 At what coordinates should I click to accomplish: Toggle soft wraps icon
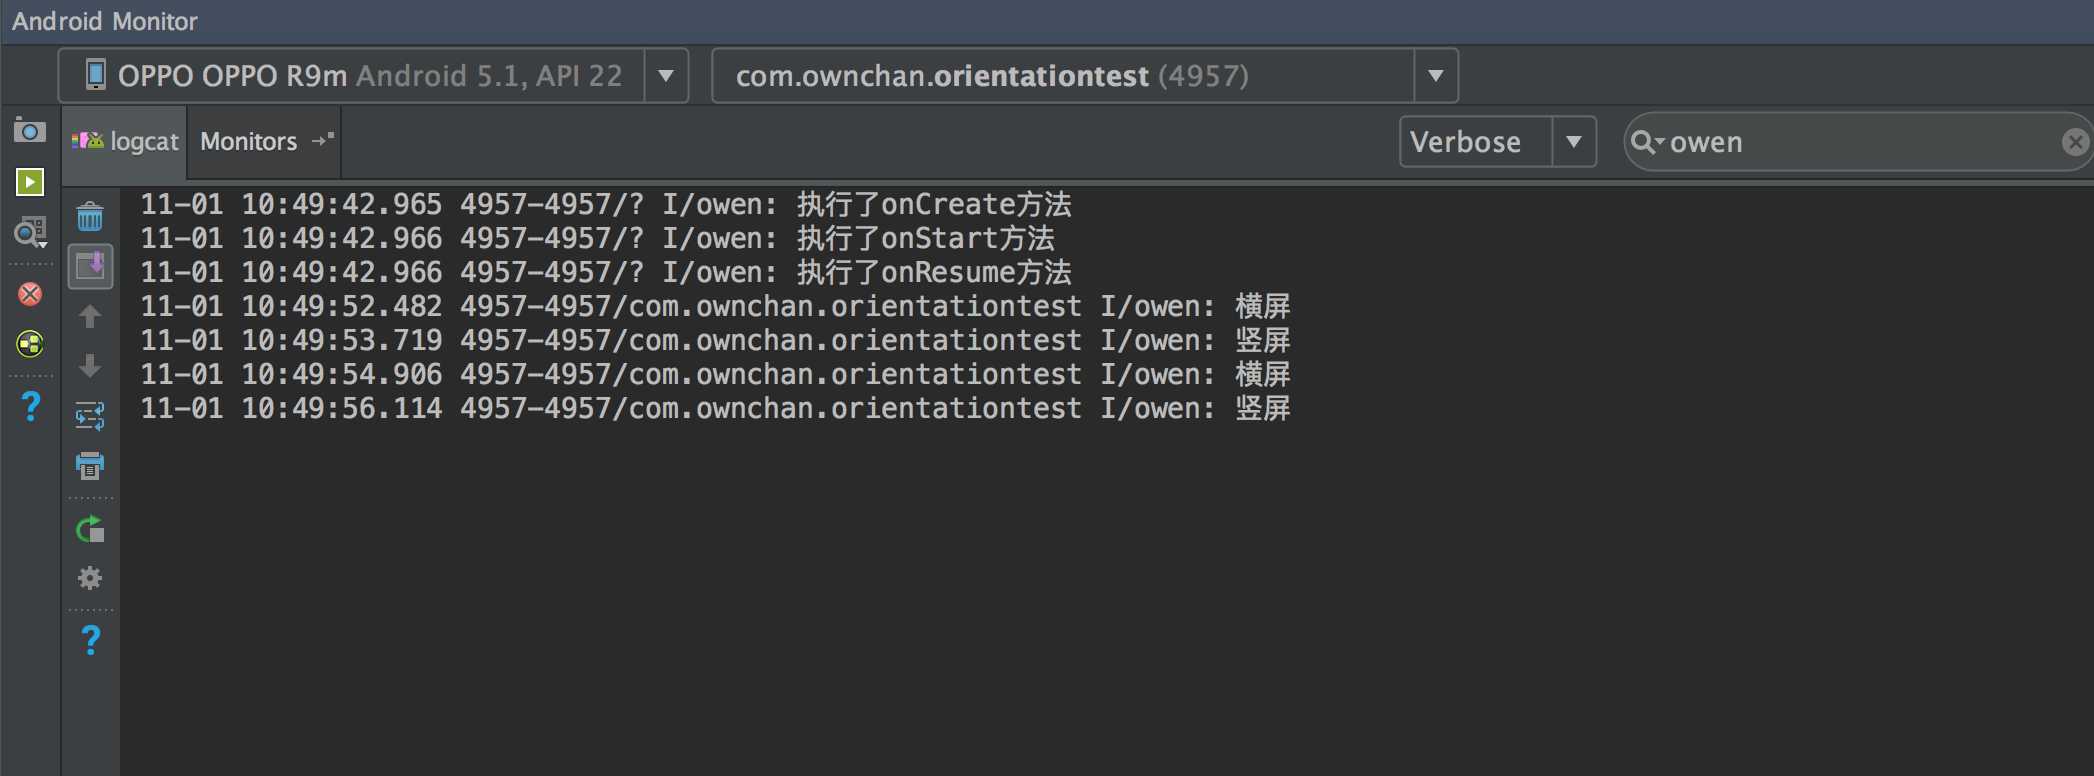(90, 415)
